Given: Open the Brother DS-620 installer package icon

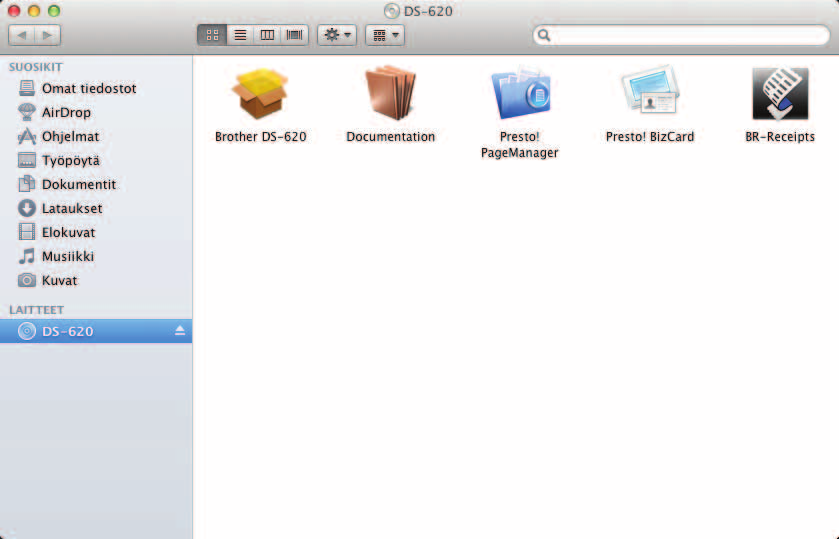Looking at the screenshot, I should point(260,94).
